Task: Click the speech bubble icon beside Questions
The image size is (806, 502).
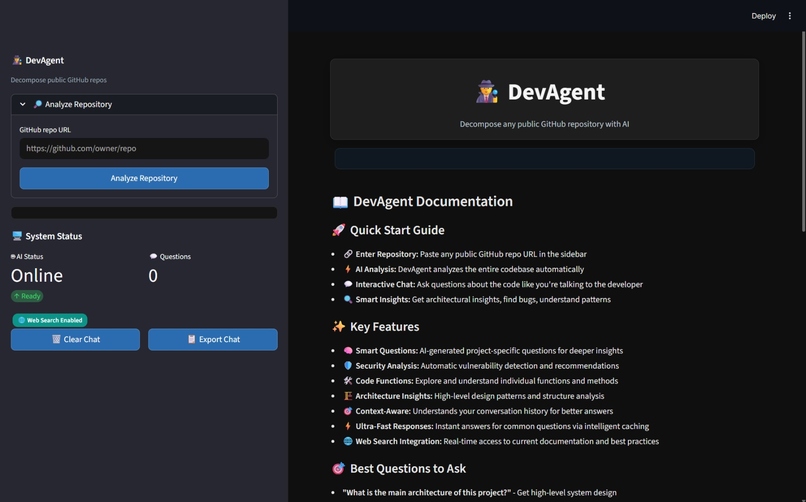Action: pyautogui.click(x=153, y=256)
